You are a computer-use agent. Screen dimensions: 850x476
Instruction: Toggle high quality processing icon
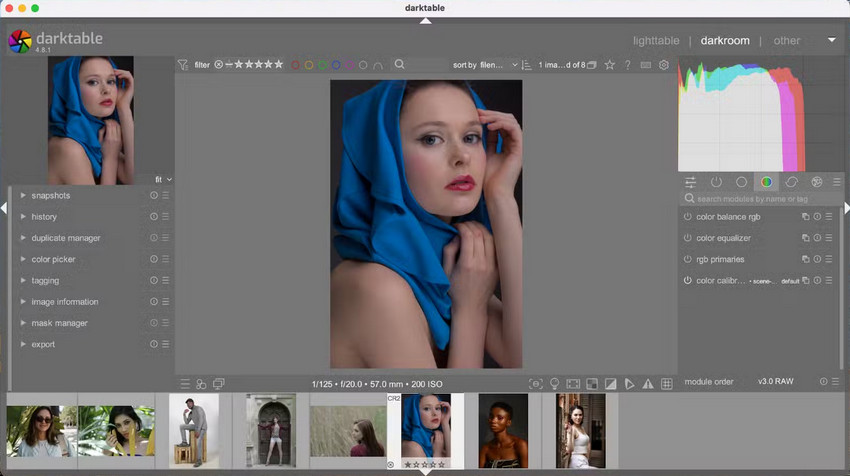pyautogui.click(x=573, y=384)
